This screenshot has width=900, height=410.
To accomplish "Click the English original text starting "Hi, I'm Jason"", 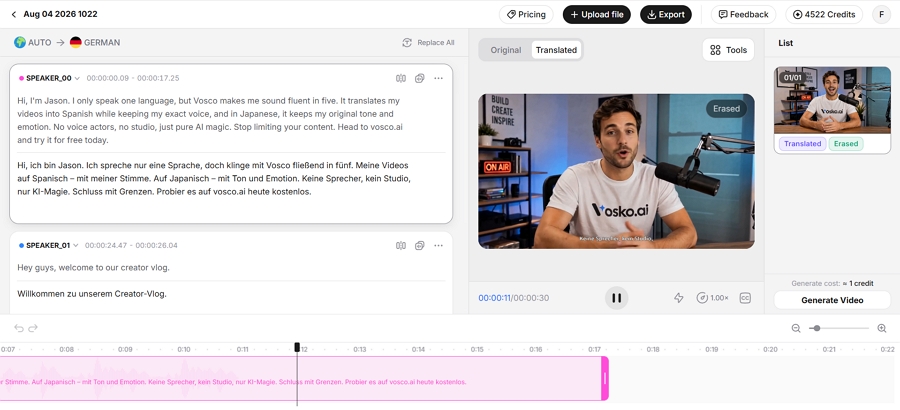I will click(210, 120).
